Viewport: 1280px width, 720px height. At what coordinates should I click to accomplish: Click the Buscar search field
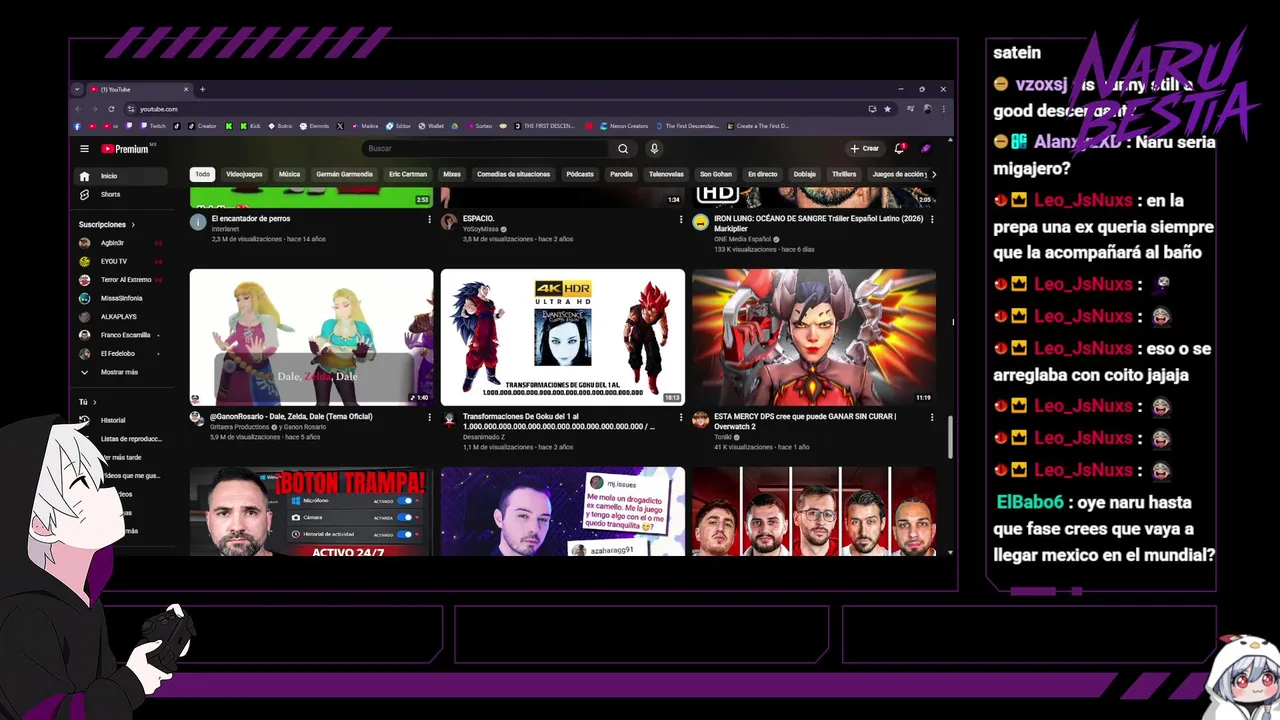coord(485,149)
